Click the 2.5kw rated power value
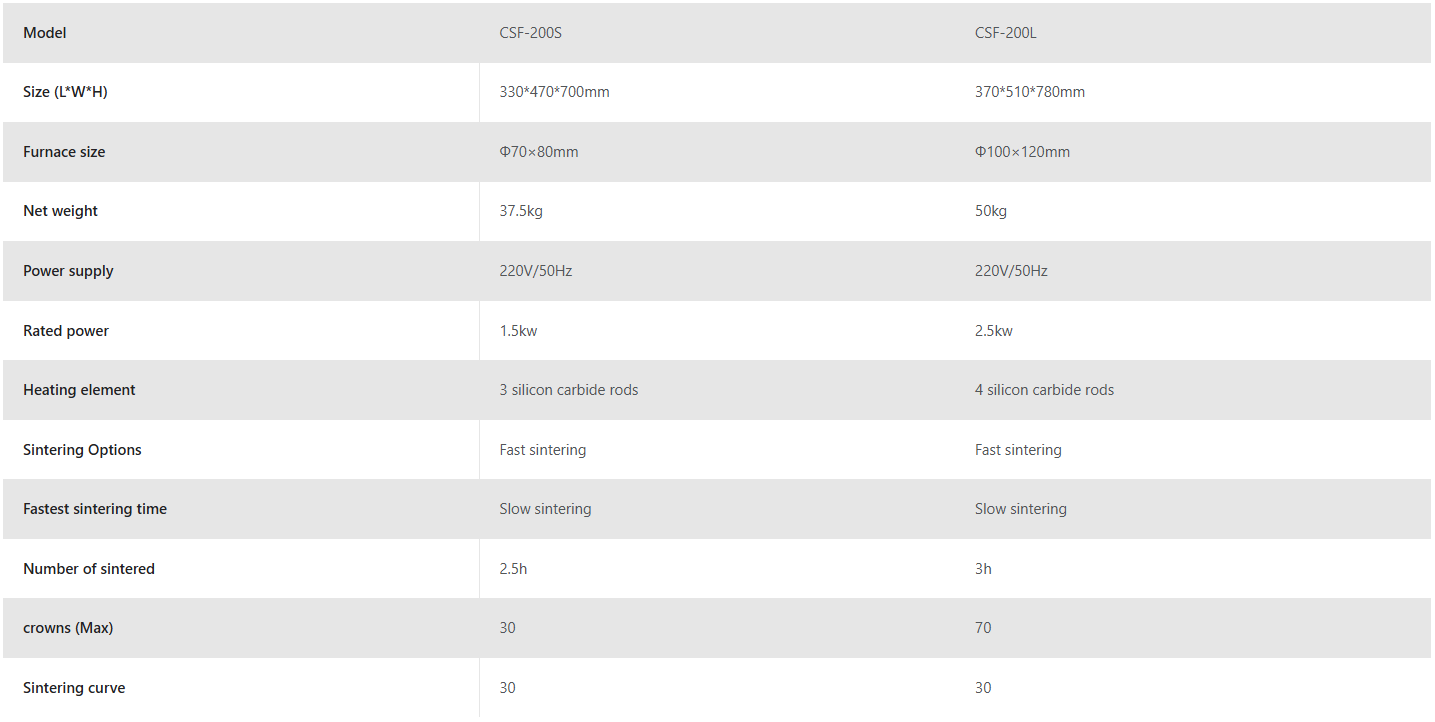 click(x=993, y=331)
